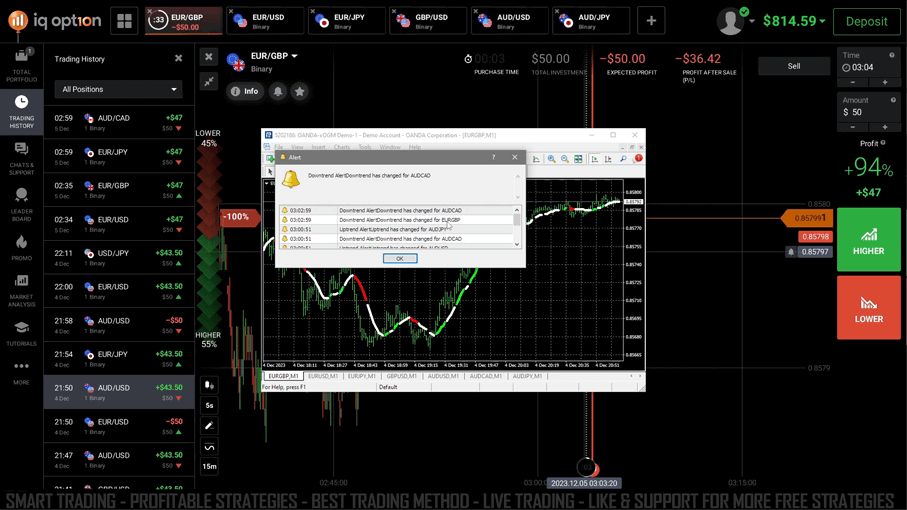Click the alert bell beside 0.85797 price
Image resolution: width=907 pixels, height=510 pixels.
tap(791, 252)
